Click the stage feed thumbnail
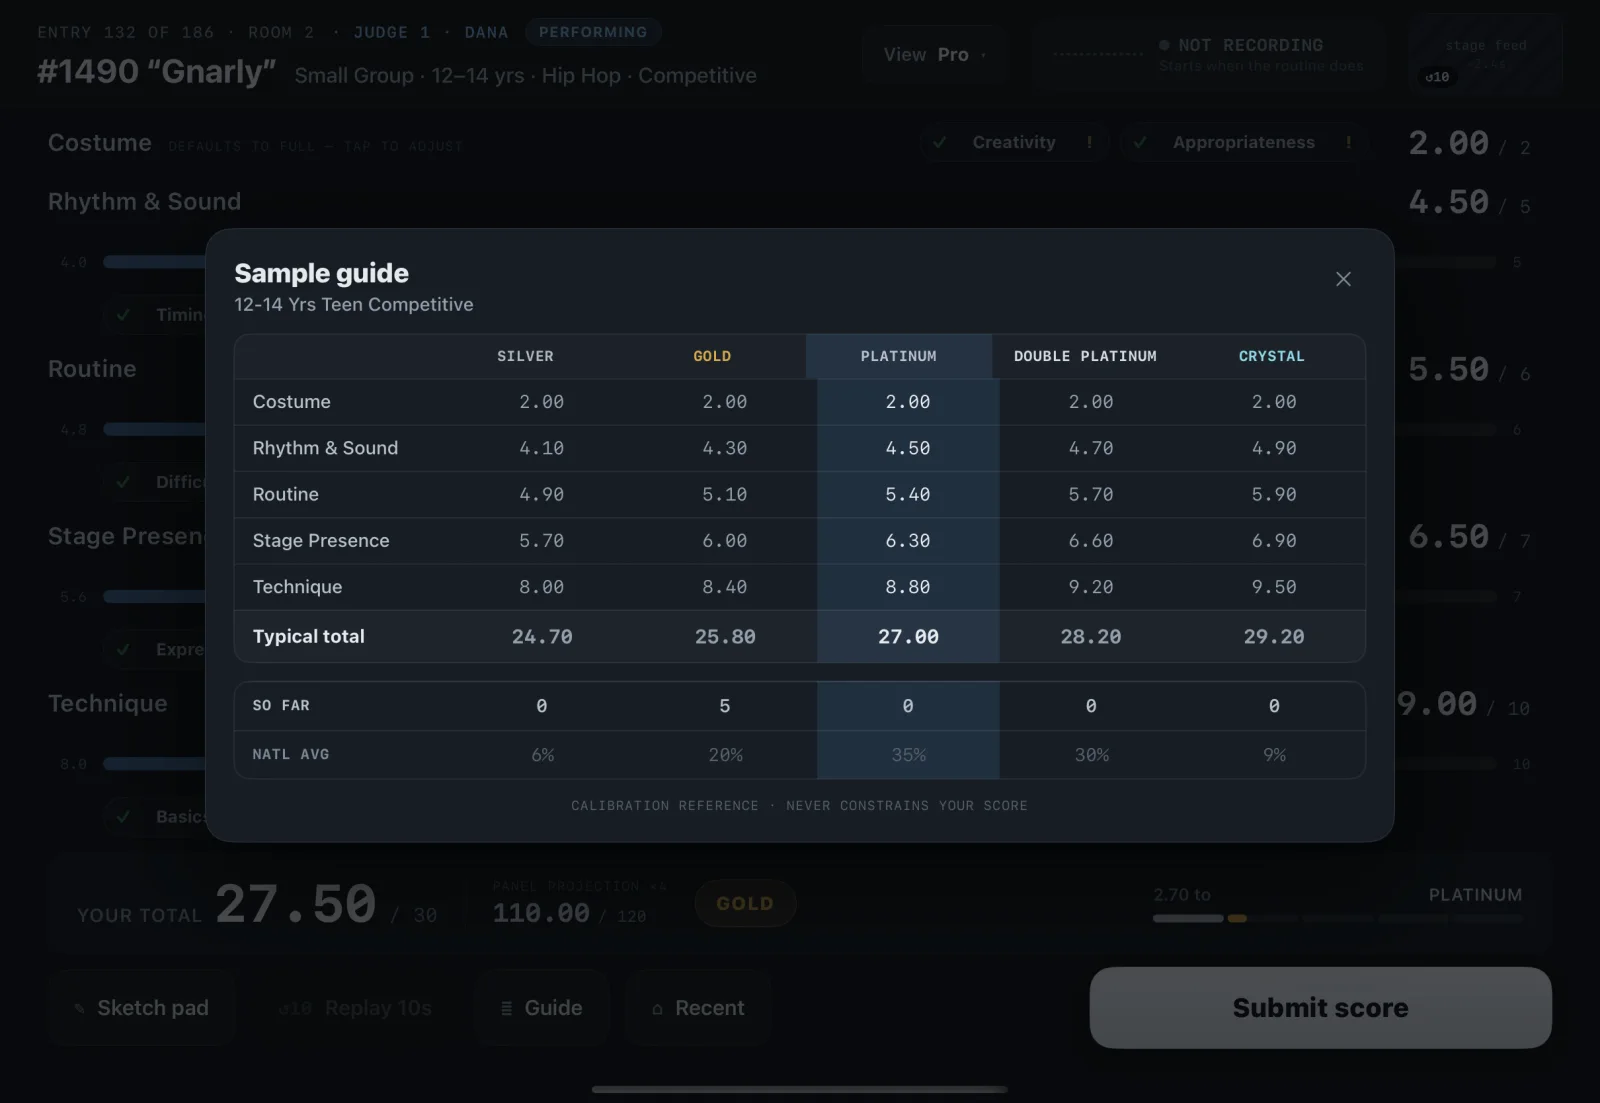Image resolution: width=1600 pixels, height=1103 pixels. (1484, 55)
